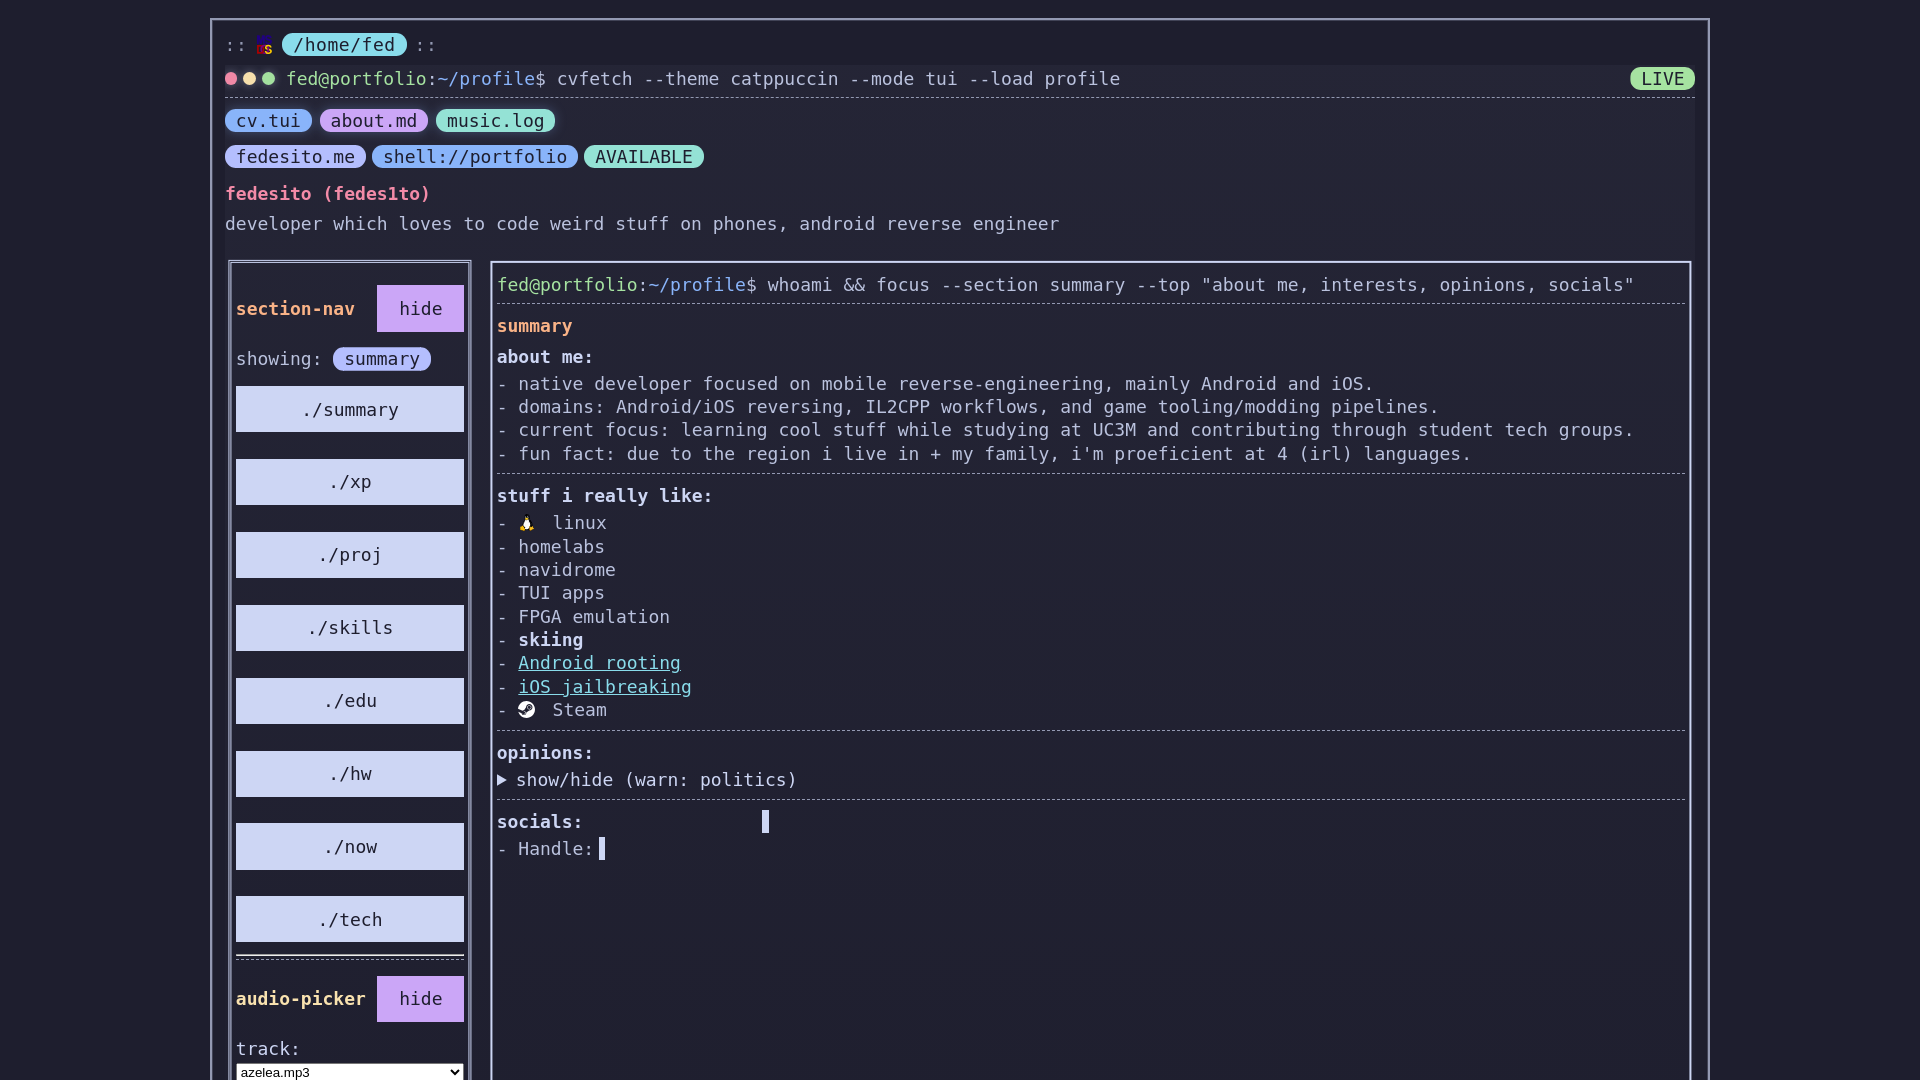The image size is (1920, 1080).
Task: Click the green terminal window dot
Action: pos(268,79)
